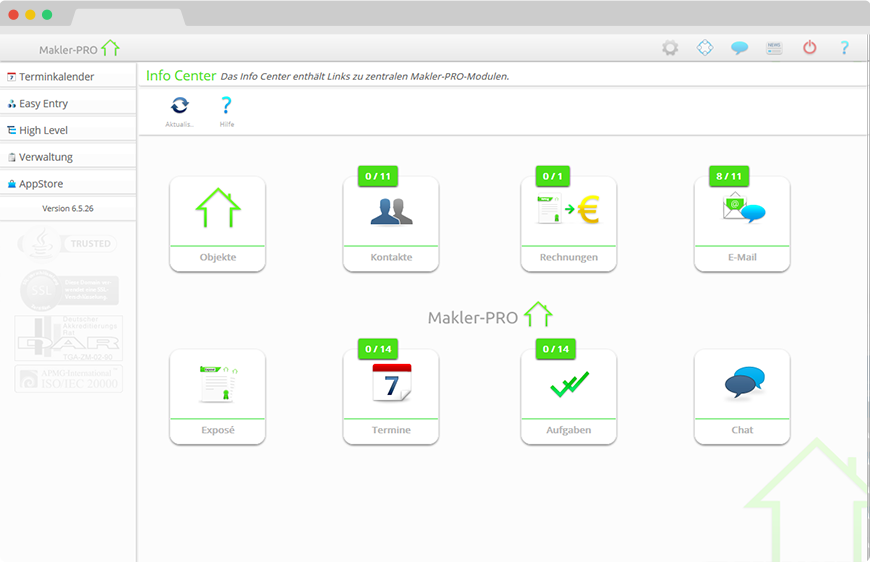Click the 0/11 badge on Kontakte
The width and height of the screenshot is (870, 562).
(x=378, y=176)
